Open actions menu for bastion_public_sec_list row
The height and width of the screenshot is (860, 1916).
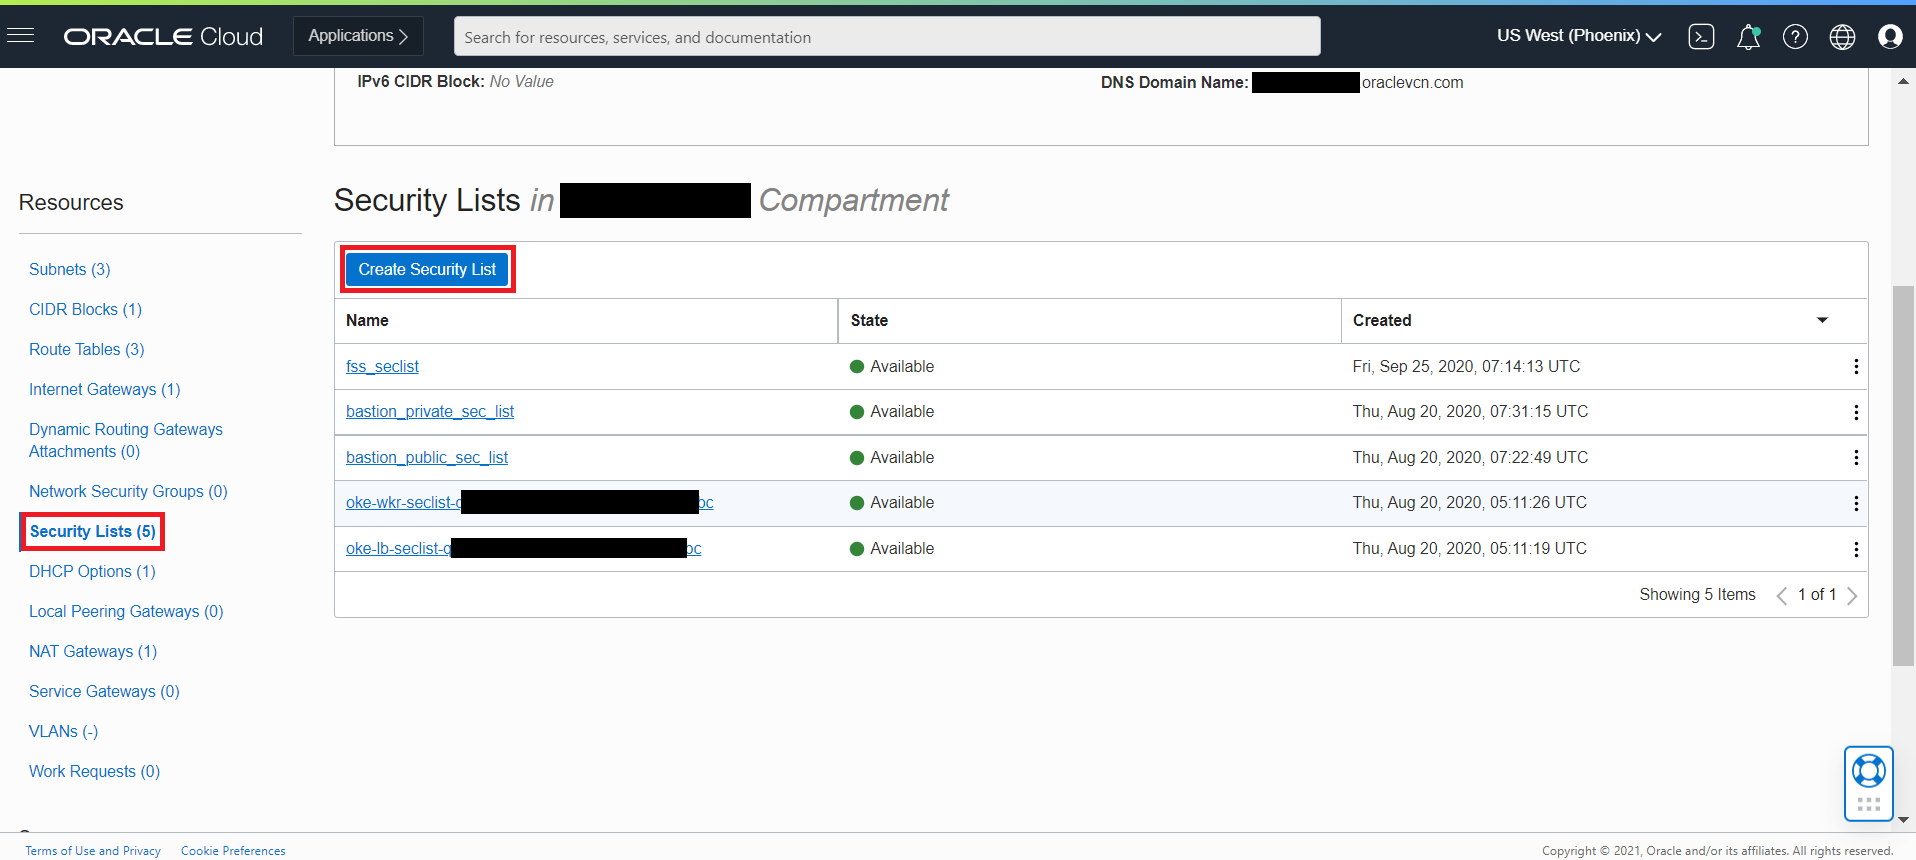tap(1856, 458)
